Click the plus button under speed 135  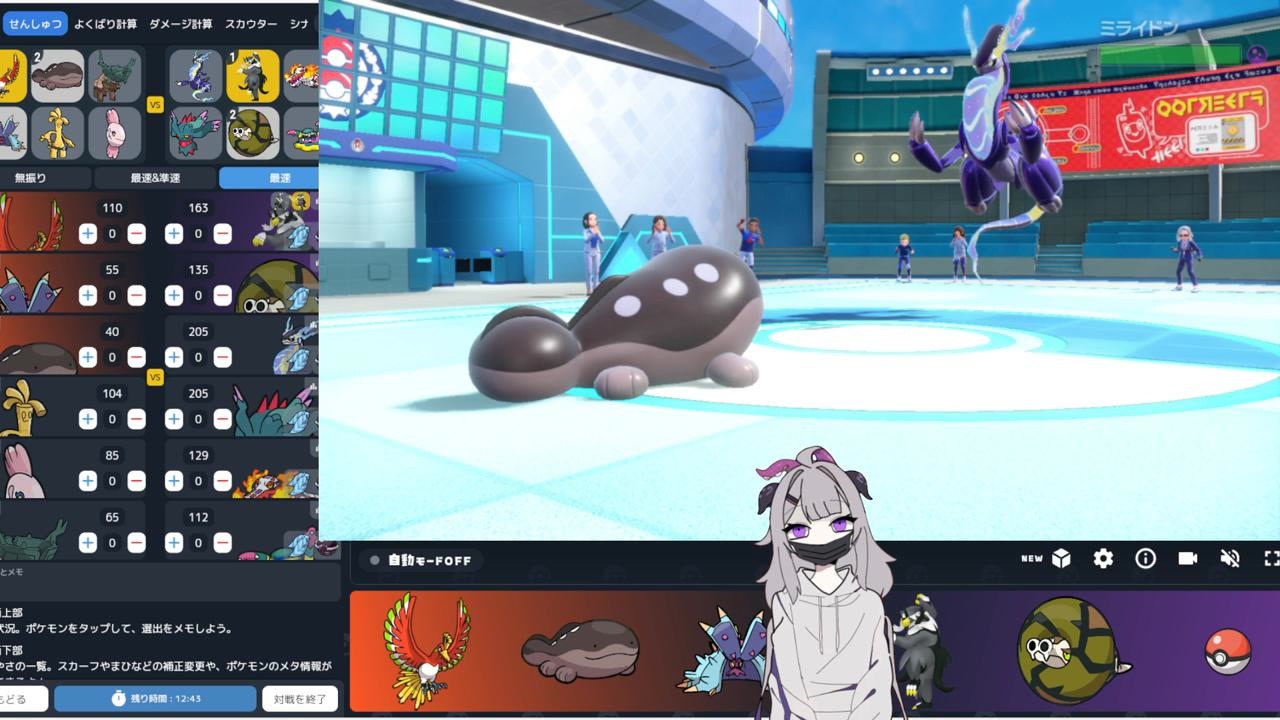(174, 296)
